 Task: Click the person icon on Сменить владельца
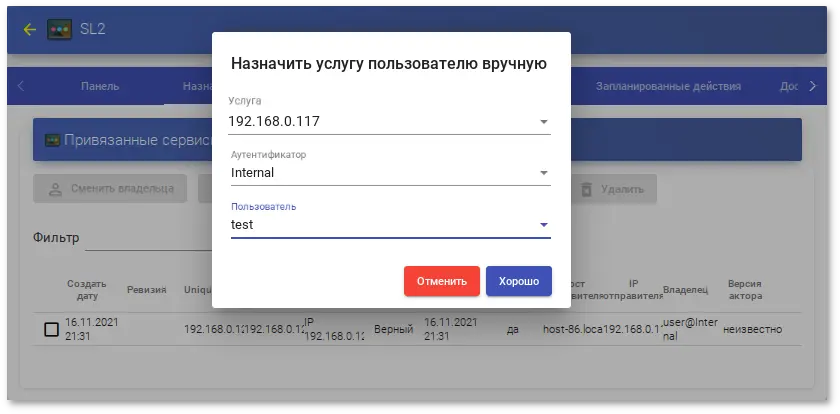coord(55,189)
